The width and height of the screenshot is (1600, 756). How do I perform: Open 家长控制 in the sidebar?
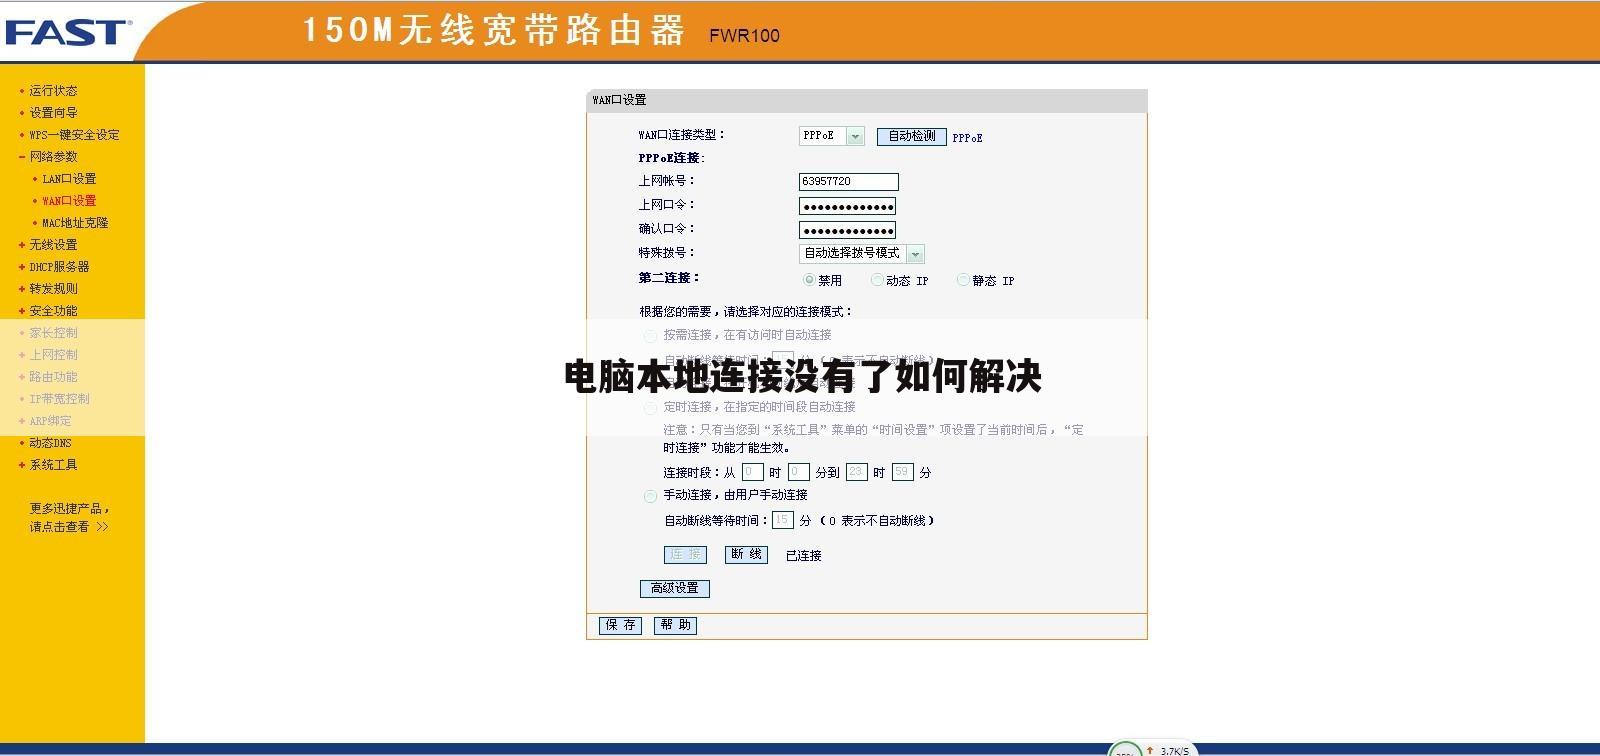[x=53, y=332]
